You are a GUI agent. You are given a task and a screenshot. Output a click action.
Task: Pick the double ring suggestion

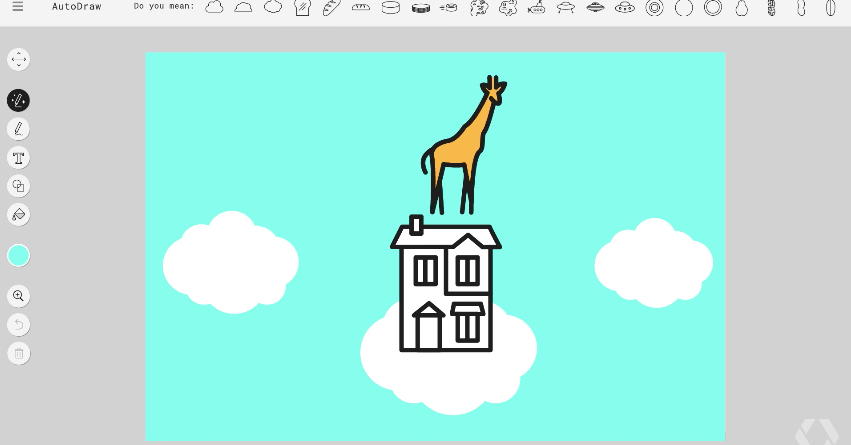[713, 8]
